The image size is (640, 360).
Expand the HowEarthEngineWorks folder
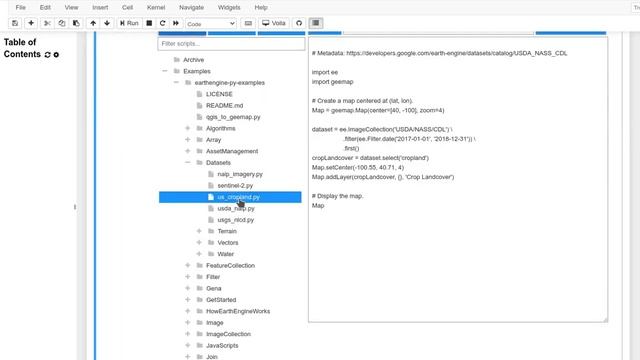(x=188, y=311)
